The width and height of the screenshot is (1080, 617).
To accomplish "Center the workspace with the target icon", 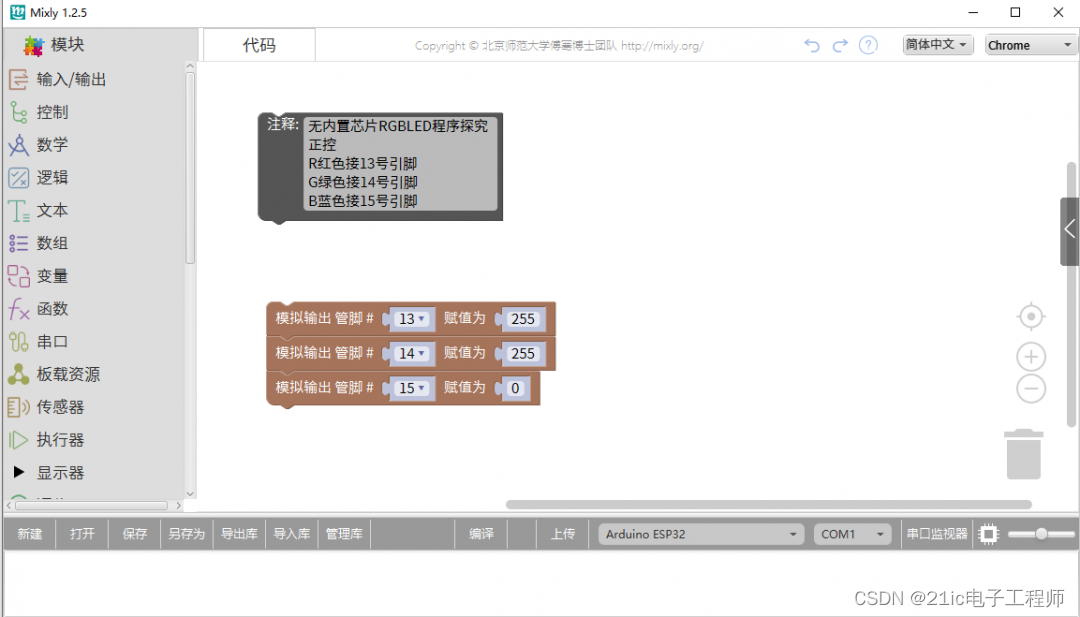I will tap(1031, 317).
